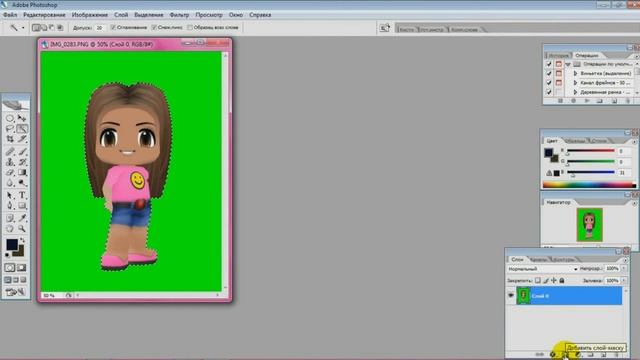
Task: Open the layer opacity slider arrow
Action: [x=624, y=269]
